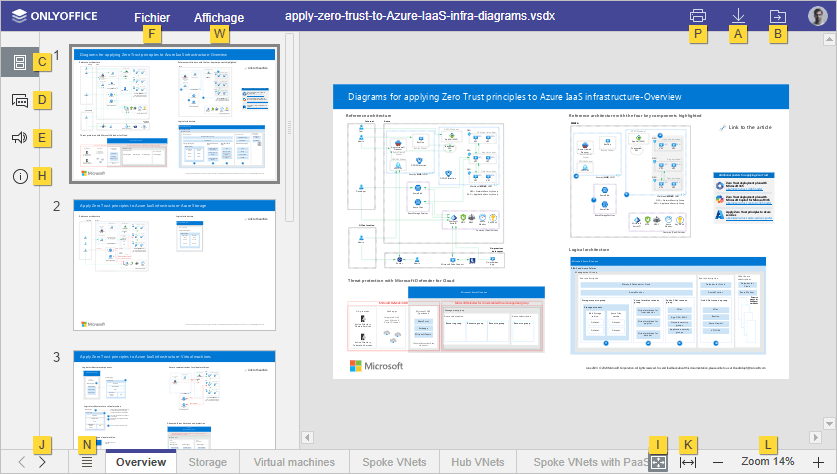Viewport: 837px width, 474px height.
Task: Click the thumbnail panel resize grip
Action: click(x=290, y=127)
